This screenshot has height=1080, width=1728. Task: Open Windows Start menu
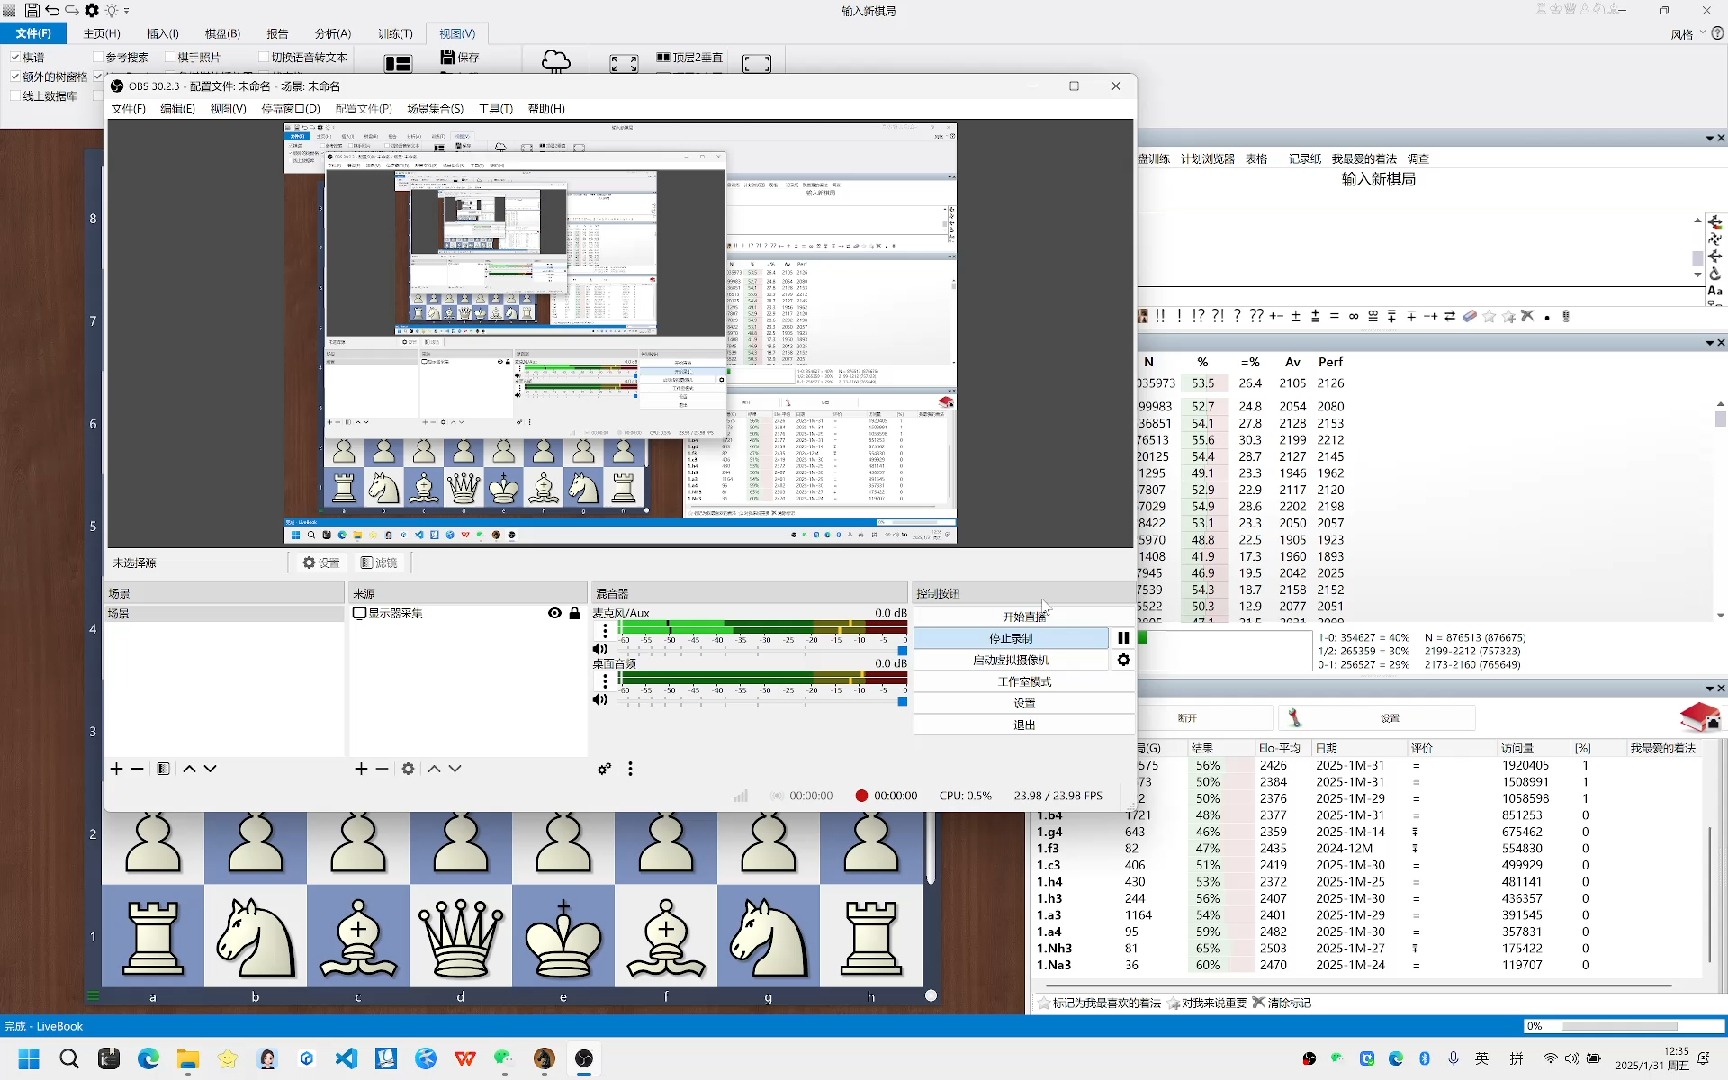tap(29, 1058)
